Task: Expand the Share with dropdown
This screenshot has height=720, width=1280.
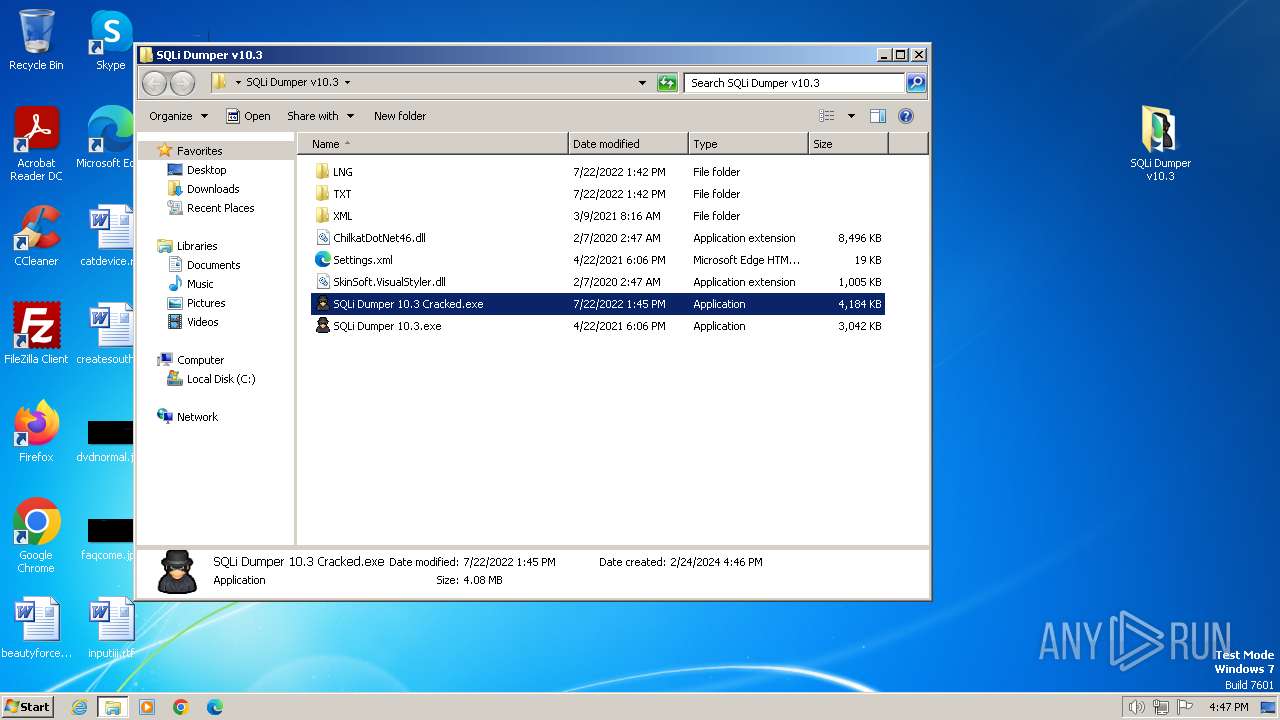Action: [x=320, y=116]
